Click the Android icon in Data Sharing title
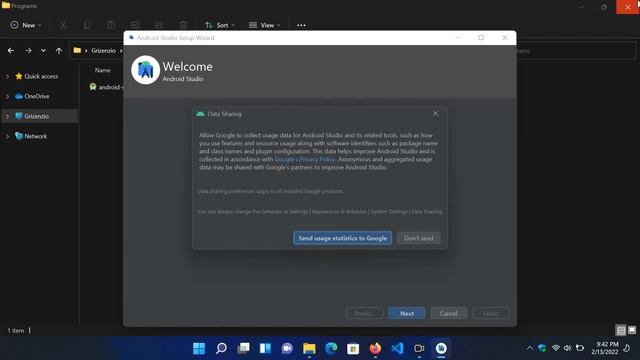Image resolution: width=640 pixels, height=360 pixels. pyautogui.click(x=200, y=114)
